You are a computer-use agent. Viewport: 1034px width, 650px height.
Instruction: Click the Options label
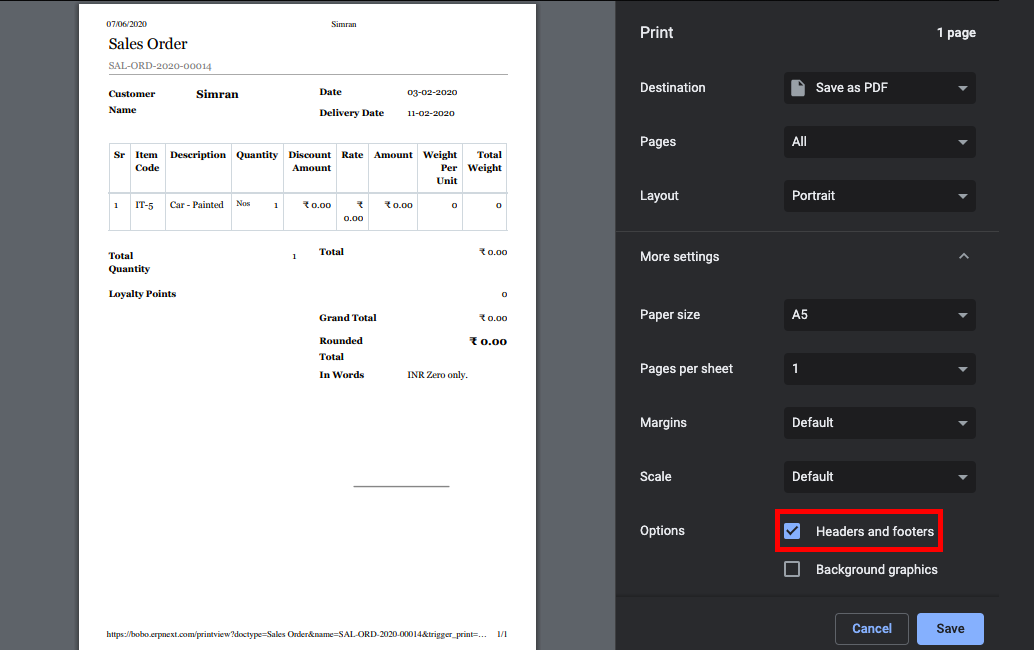(662, 531)
